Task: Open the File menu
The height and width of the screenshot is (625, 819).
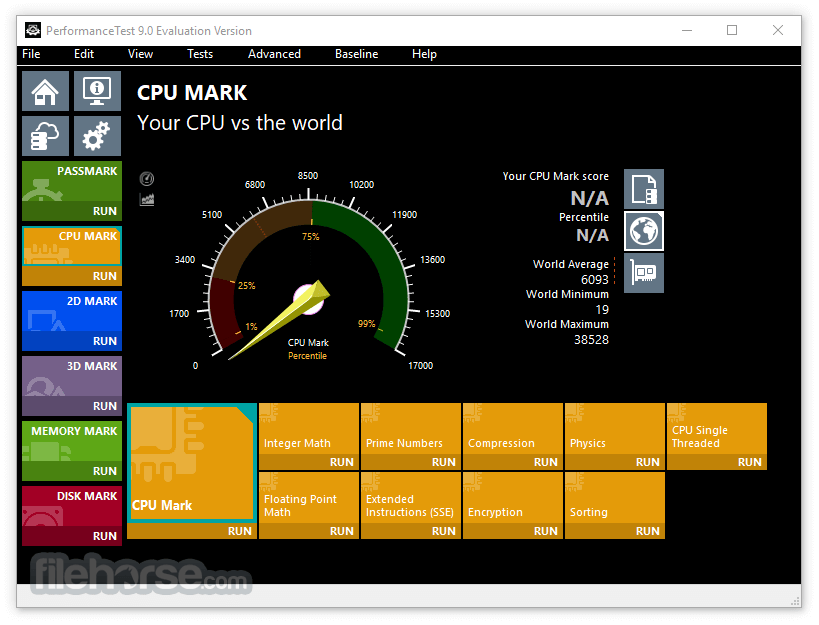Action: [31, 54]
